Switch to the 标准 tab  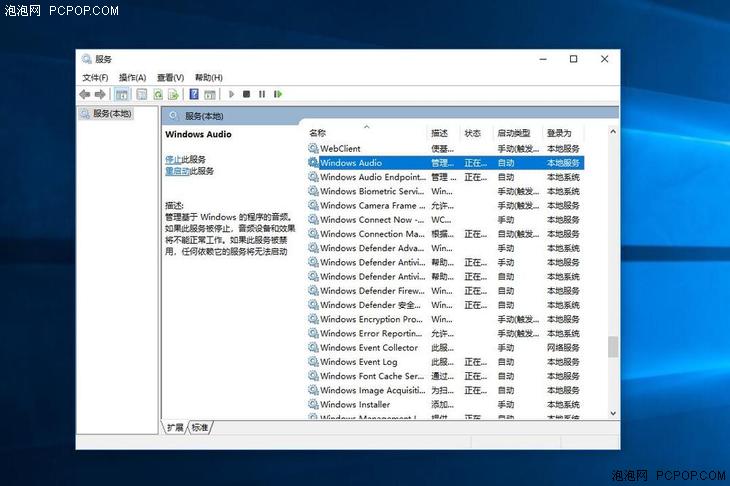(x=200, y=427)
